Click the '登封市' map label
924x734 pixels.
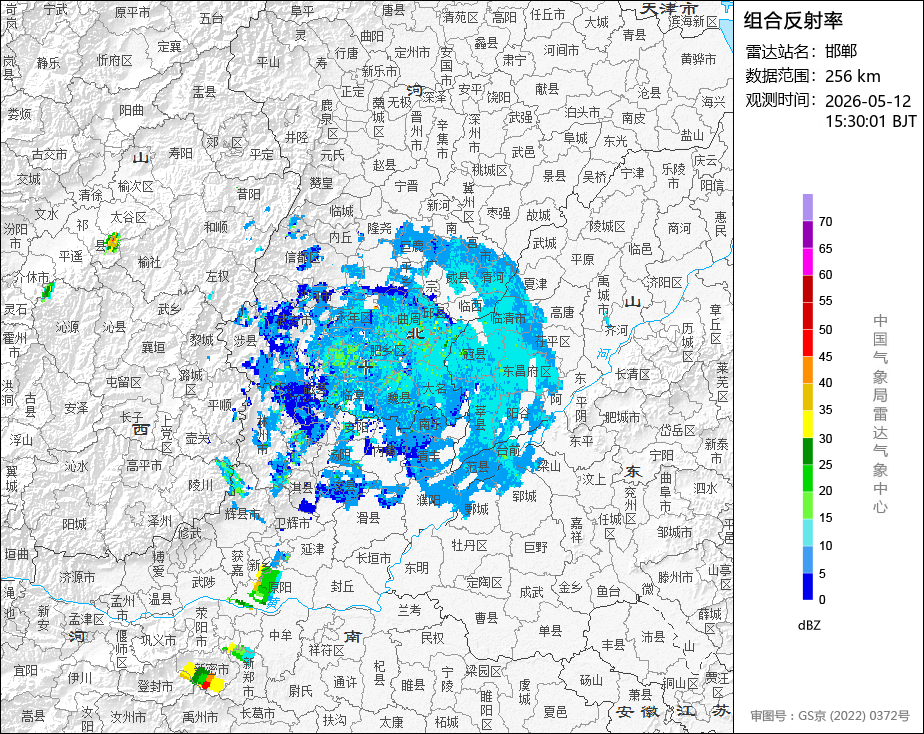(x=156, y=686)
